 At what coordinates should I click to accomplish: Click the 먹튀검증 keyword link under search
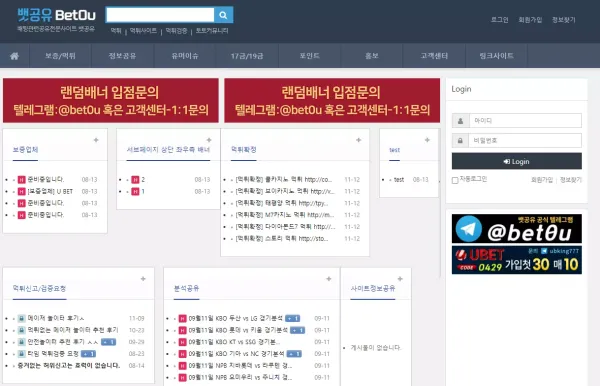[176, 31]
